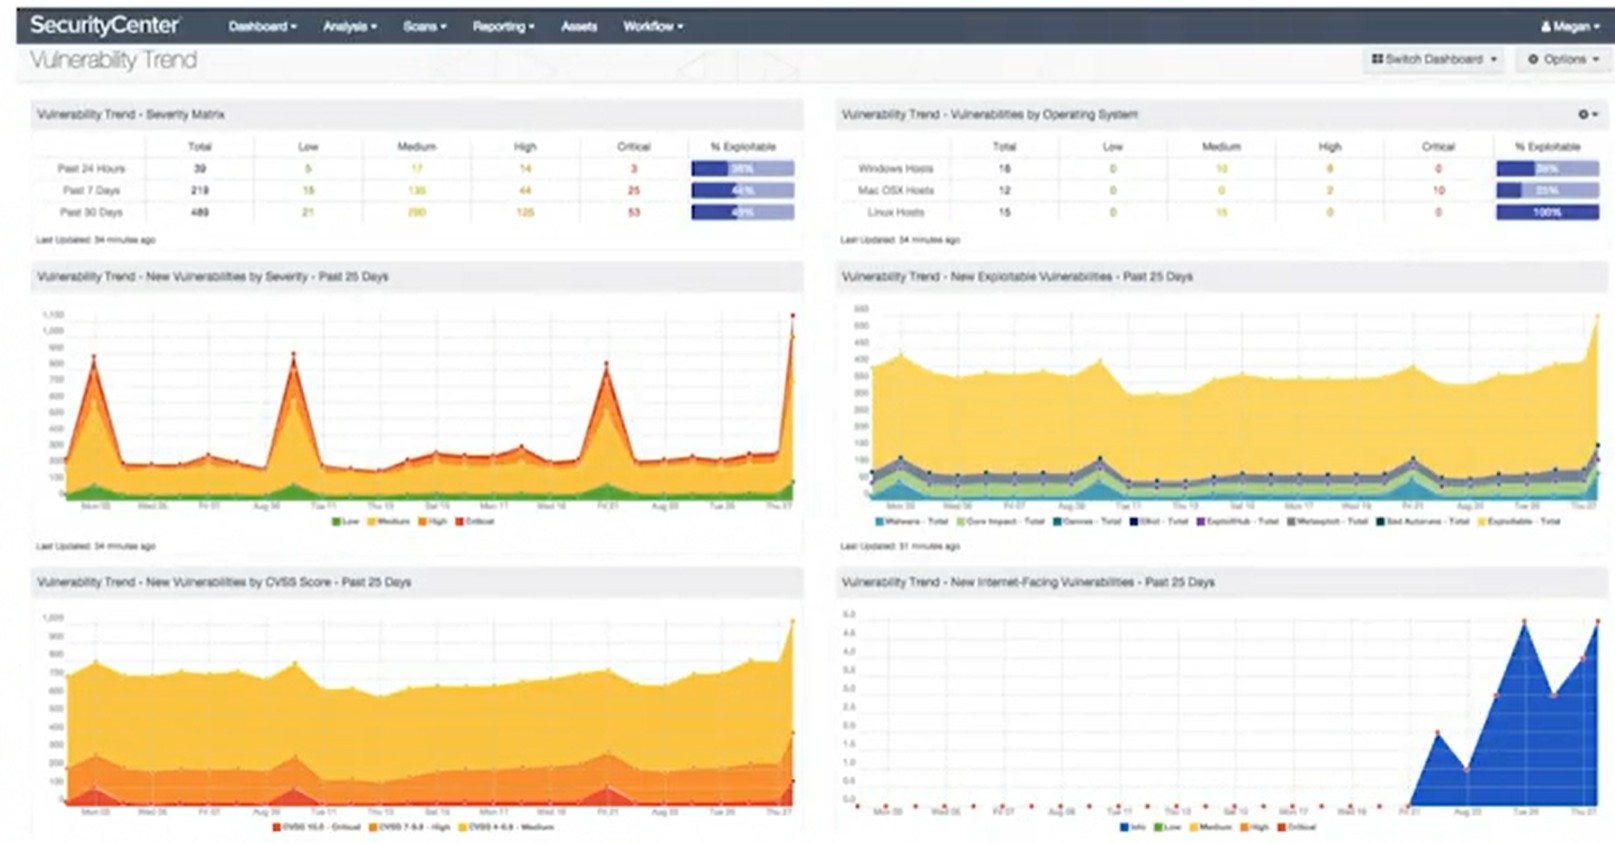
Task: Click the SecurityCenter logo
Action: (105, 25)
